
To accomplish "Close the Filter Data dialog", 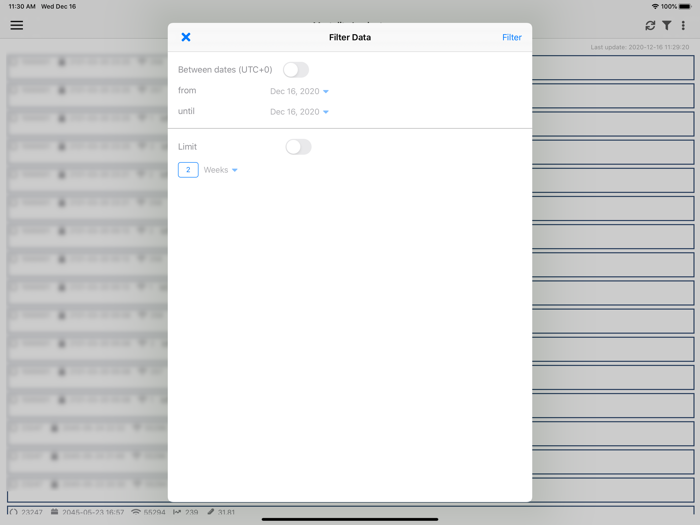I will 186,37.
